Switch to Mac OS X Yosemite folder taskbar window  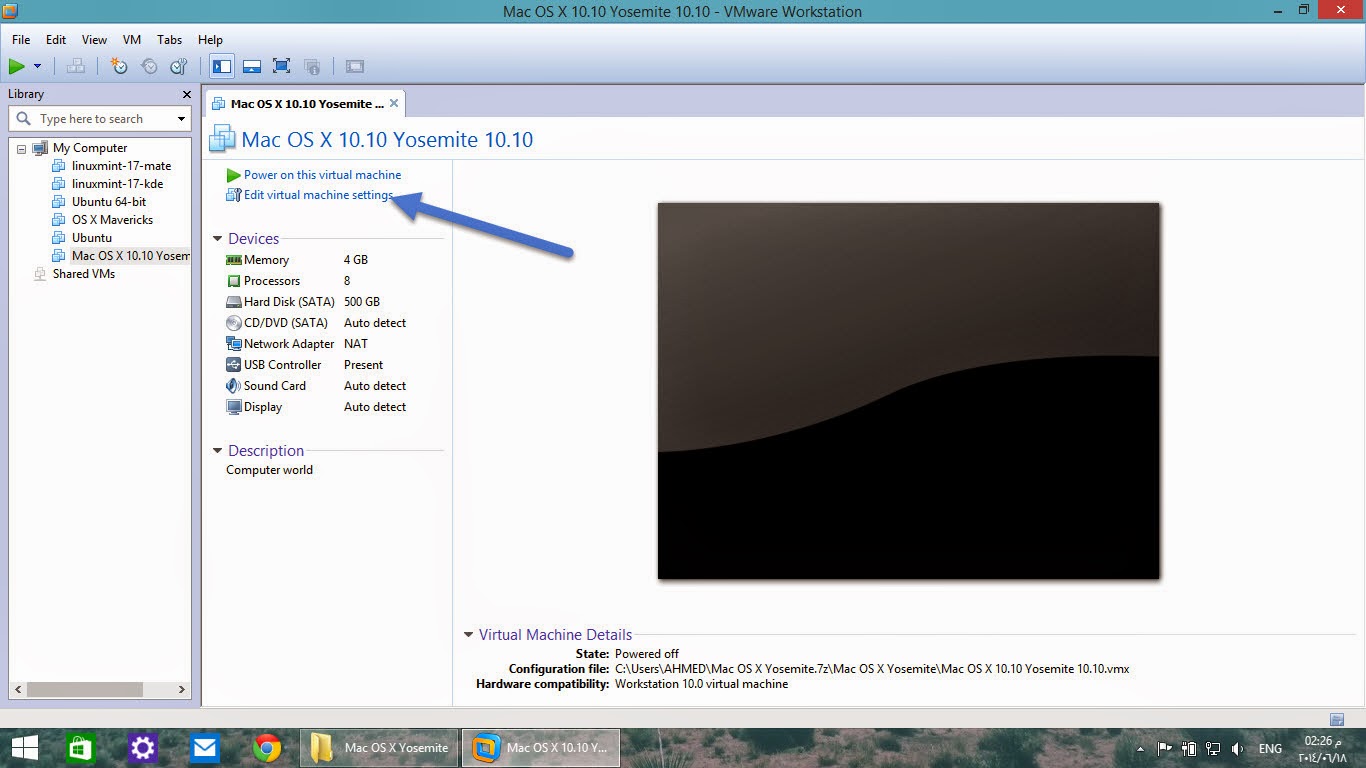tap(378, 748)
